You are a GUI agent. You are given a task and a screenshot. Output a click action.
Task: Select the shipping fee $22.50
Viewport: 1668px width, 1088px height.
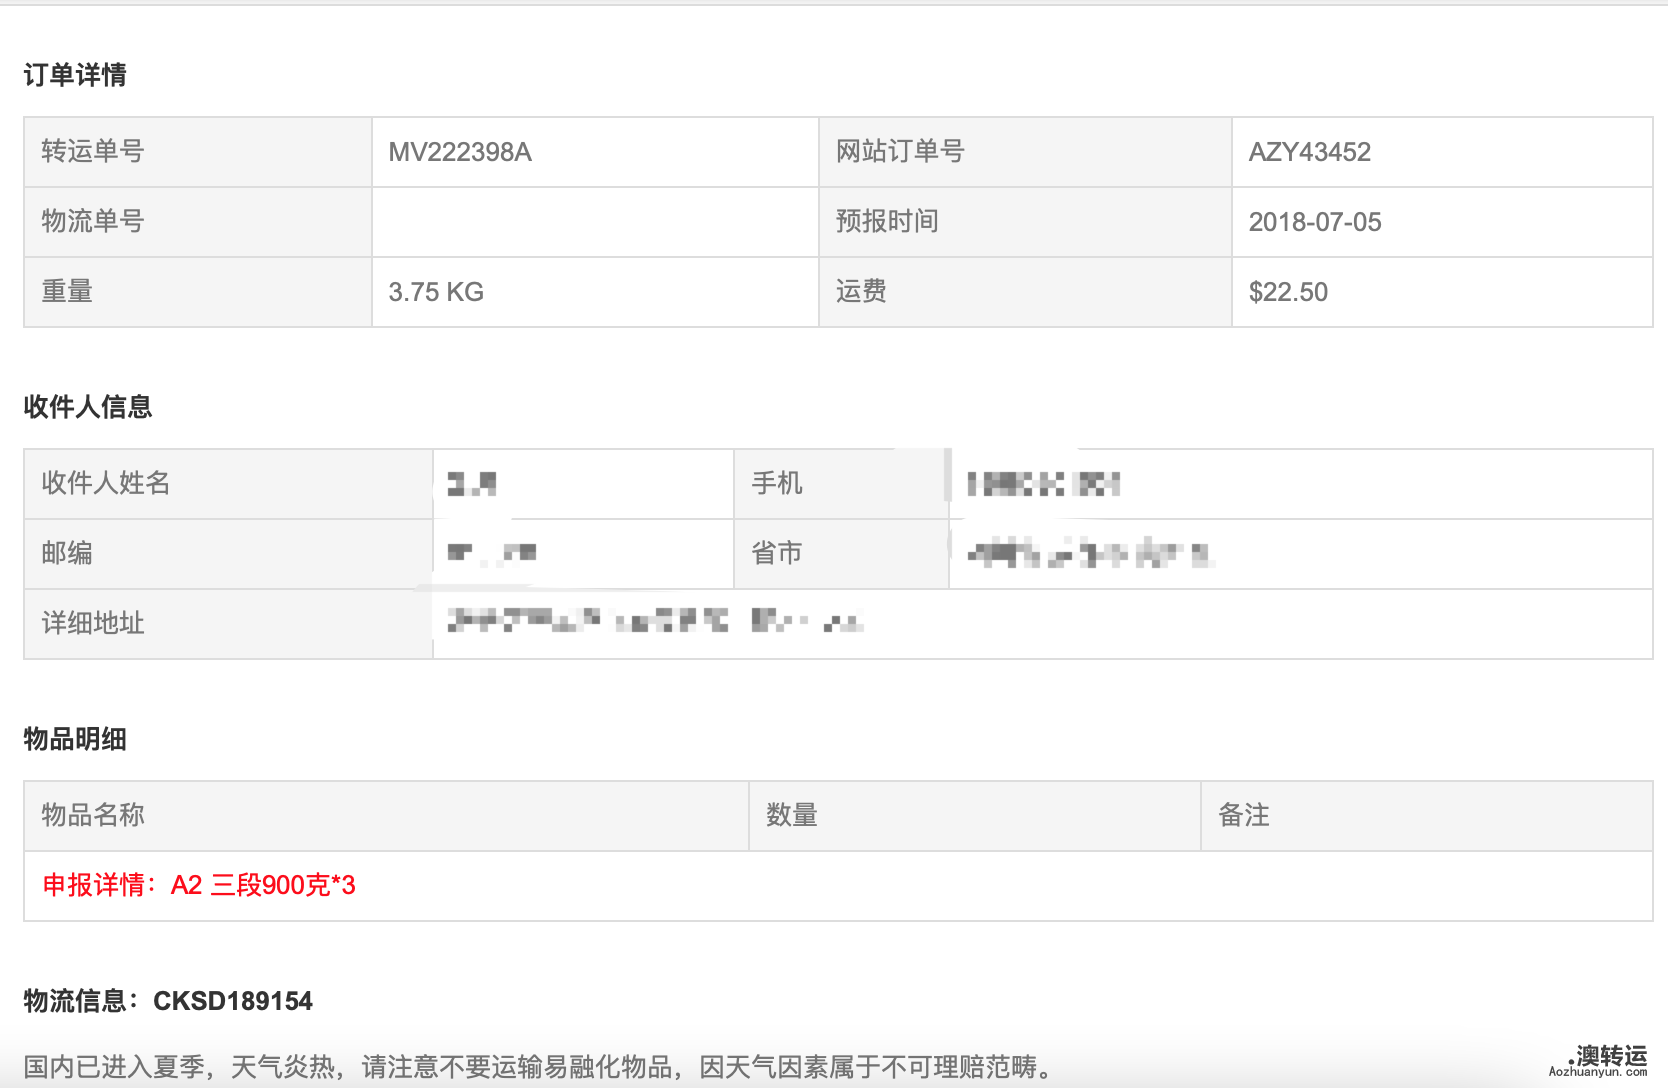tap(1288, 292)
